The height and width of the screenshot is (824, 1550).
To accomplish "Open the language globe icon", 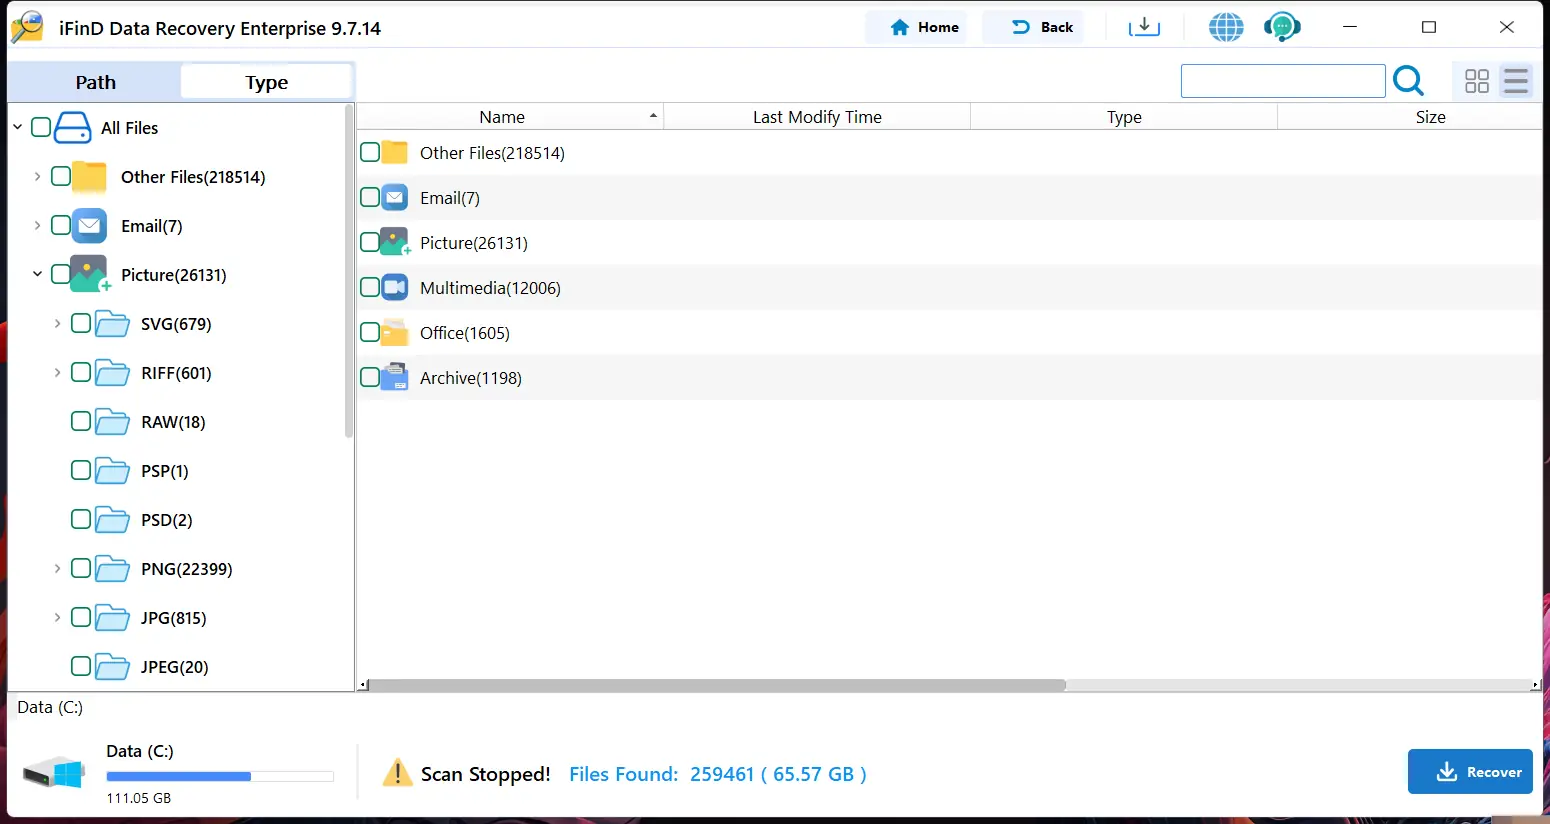I will pos(1226,27).
